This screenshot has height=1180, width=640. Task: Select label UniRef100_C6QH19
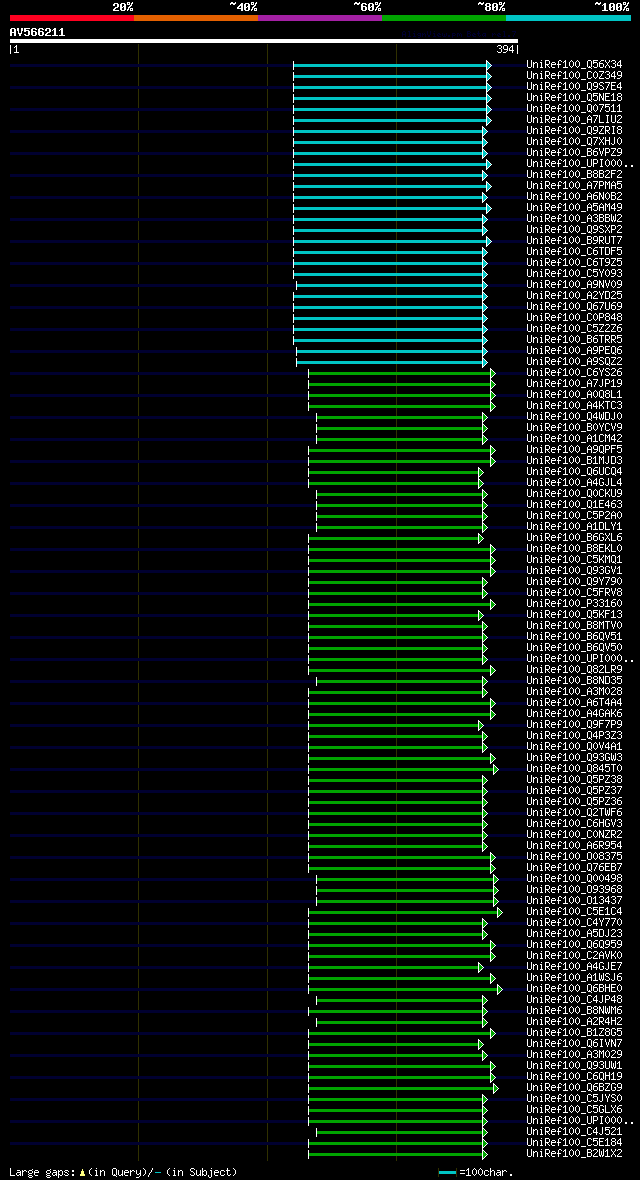[x=574, y=1077]
